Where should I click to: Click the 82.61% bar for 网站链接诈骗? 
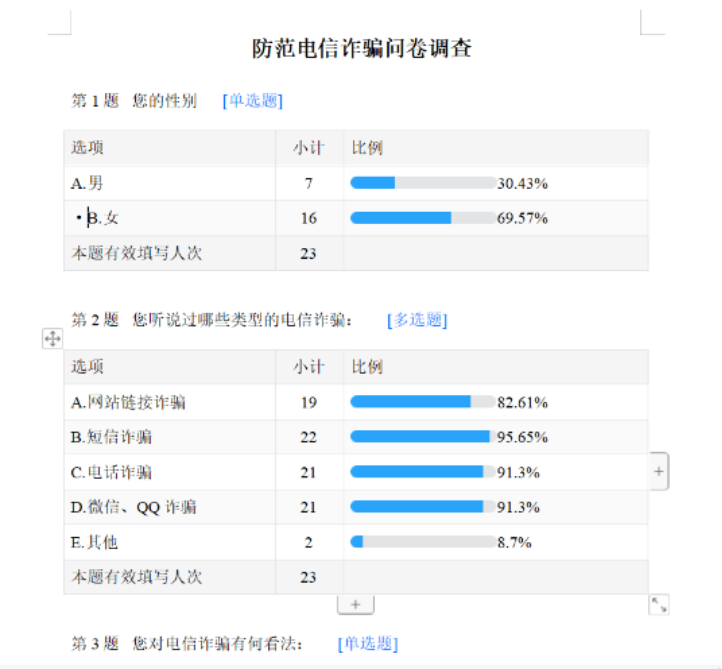click(x=423, y=402)
